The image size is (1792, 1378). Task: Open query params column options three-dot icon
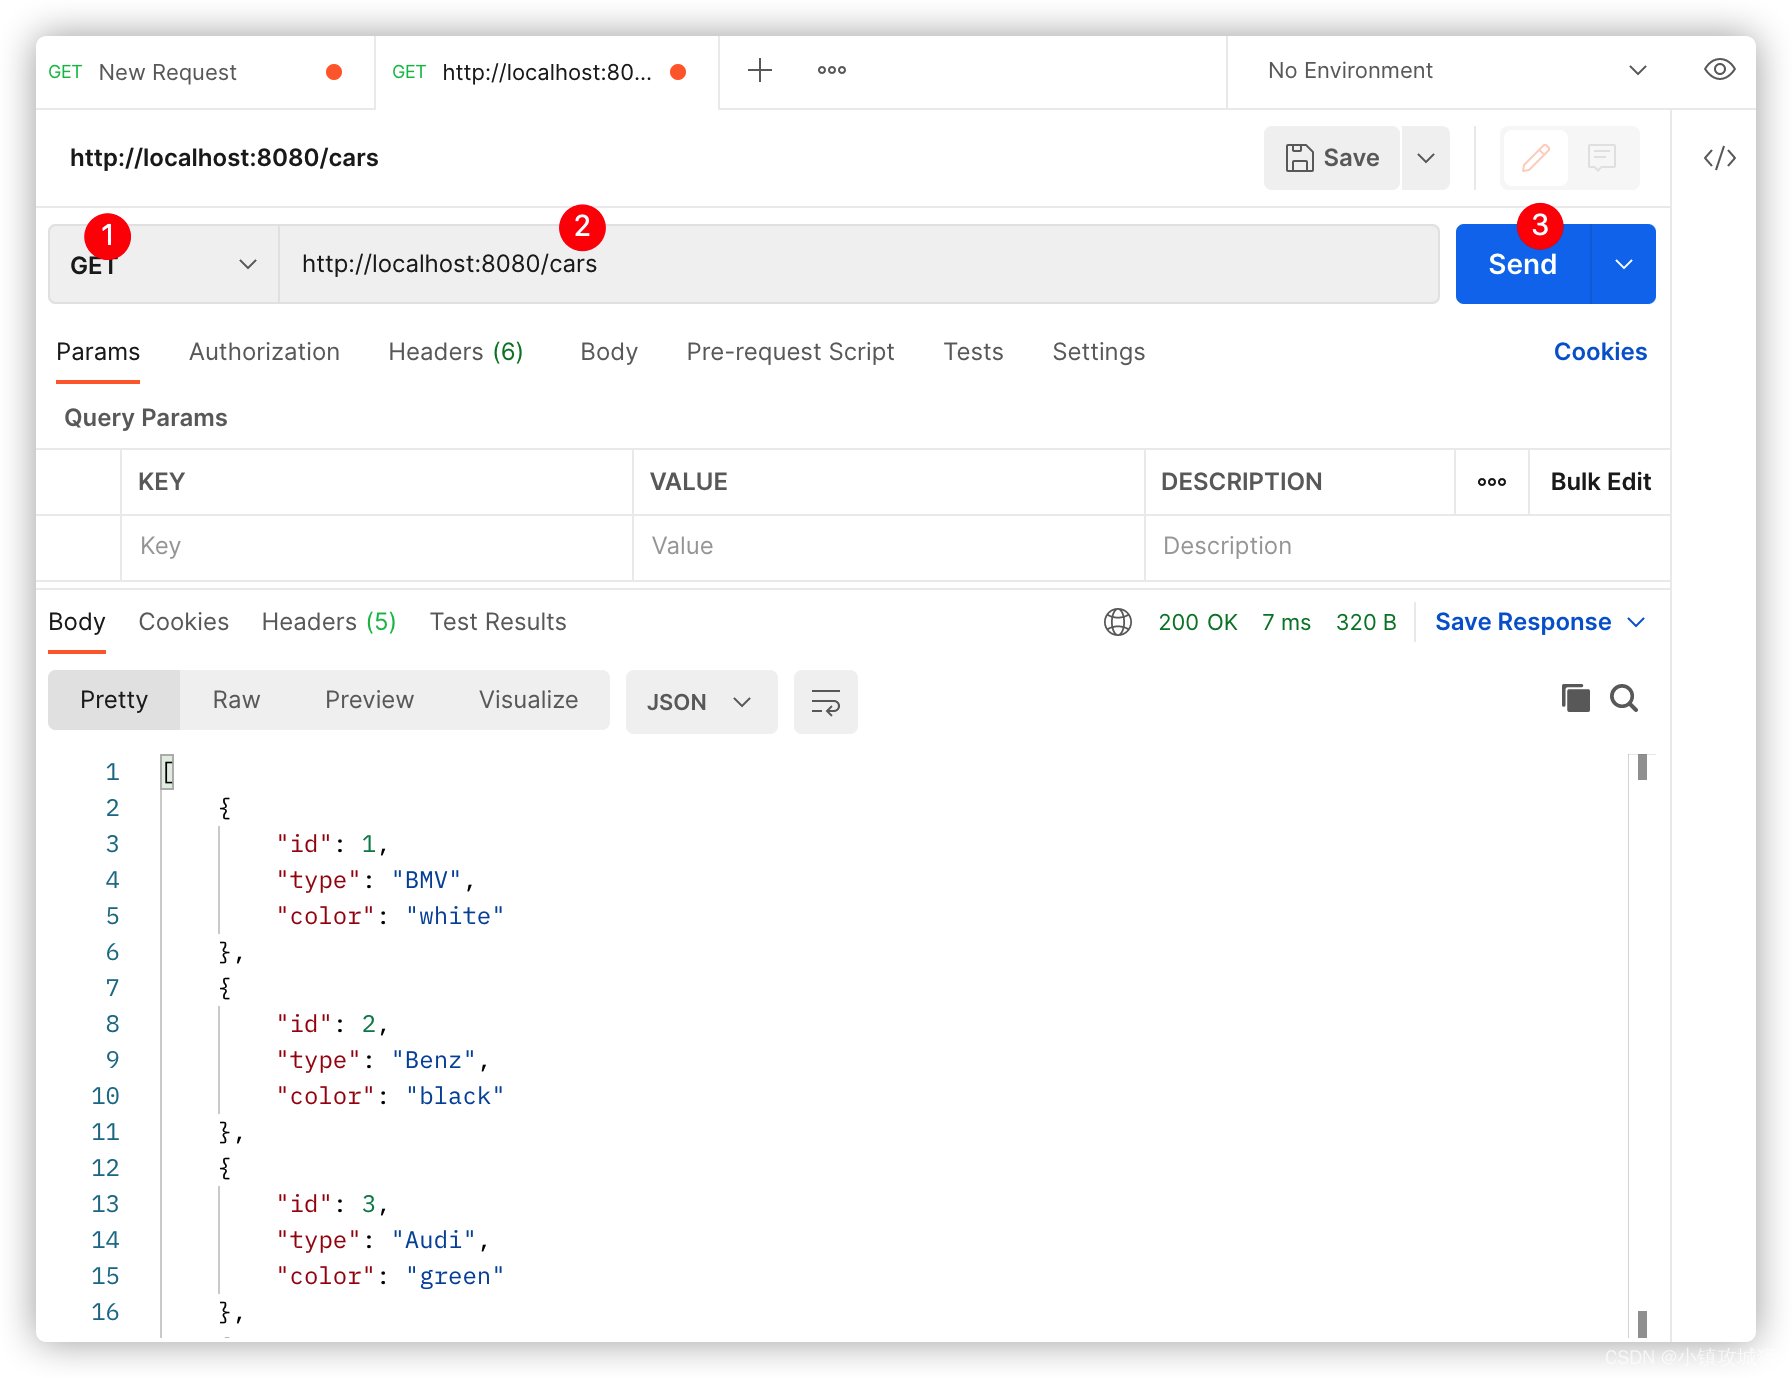(x=1492, y=482)
